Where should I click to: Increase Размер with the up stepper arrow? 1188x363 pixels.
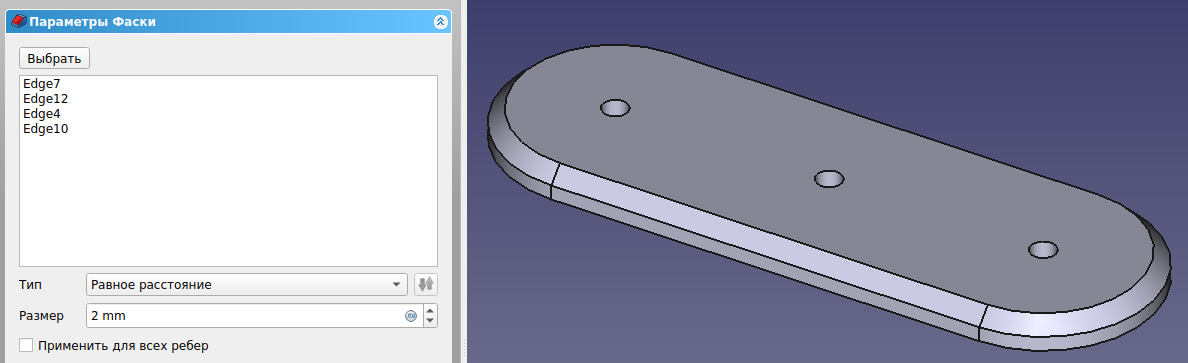click(x=430, y=311)
